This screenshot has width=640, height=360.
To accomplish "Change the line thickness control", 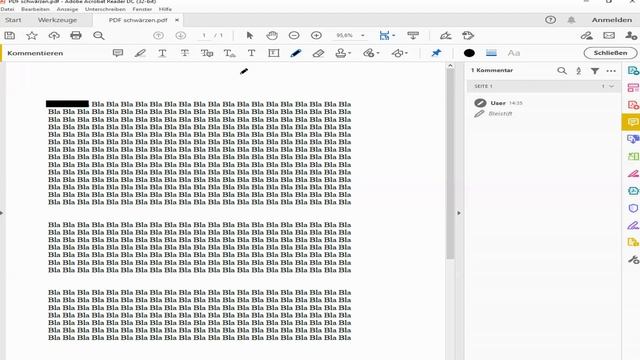I will (491, 53).
